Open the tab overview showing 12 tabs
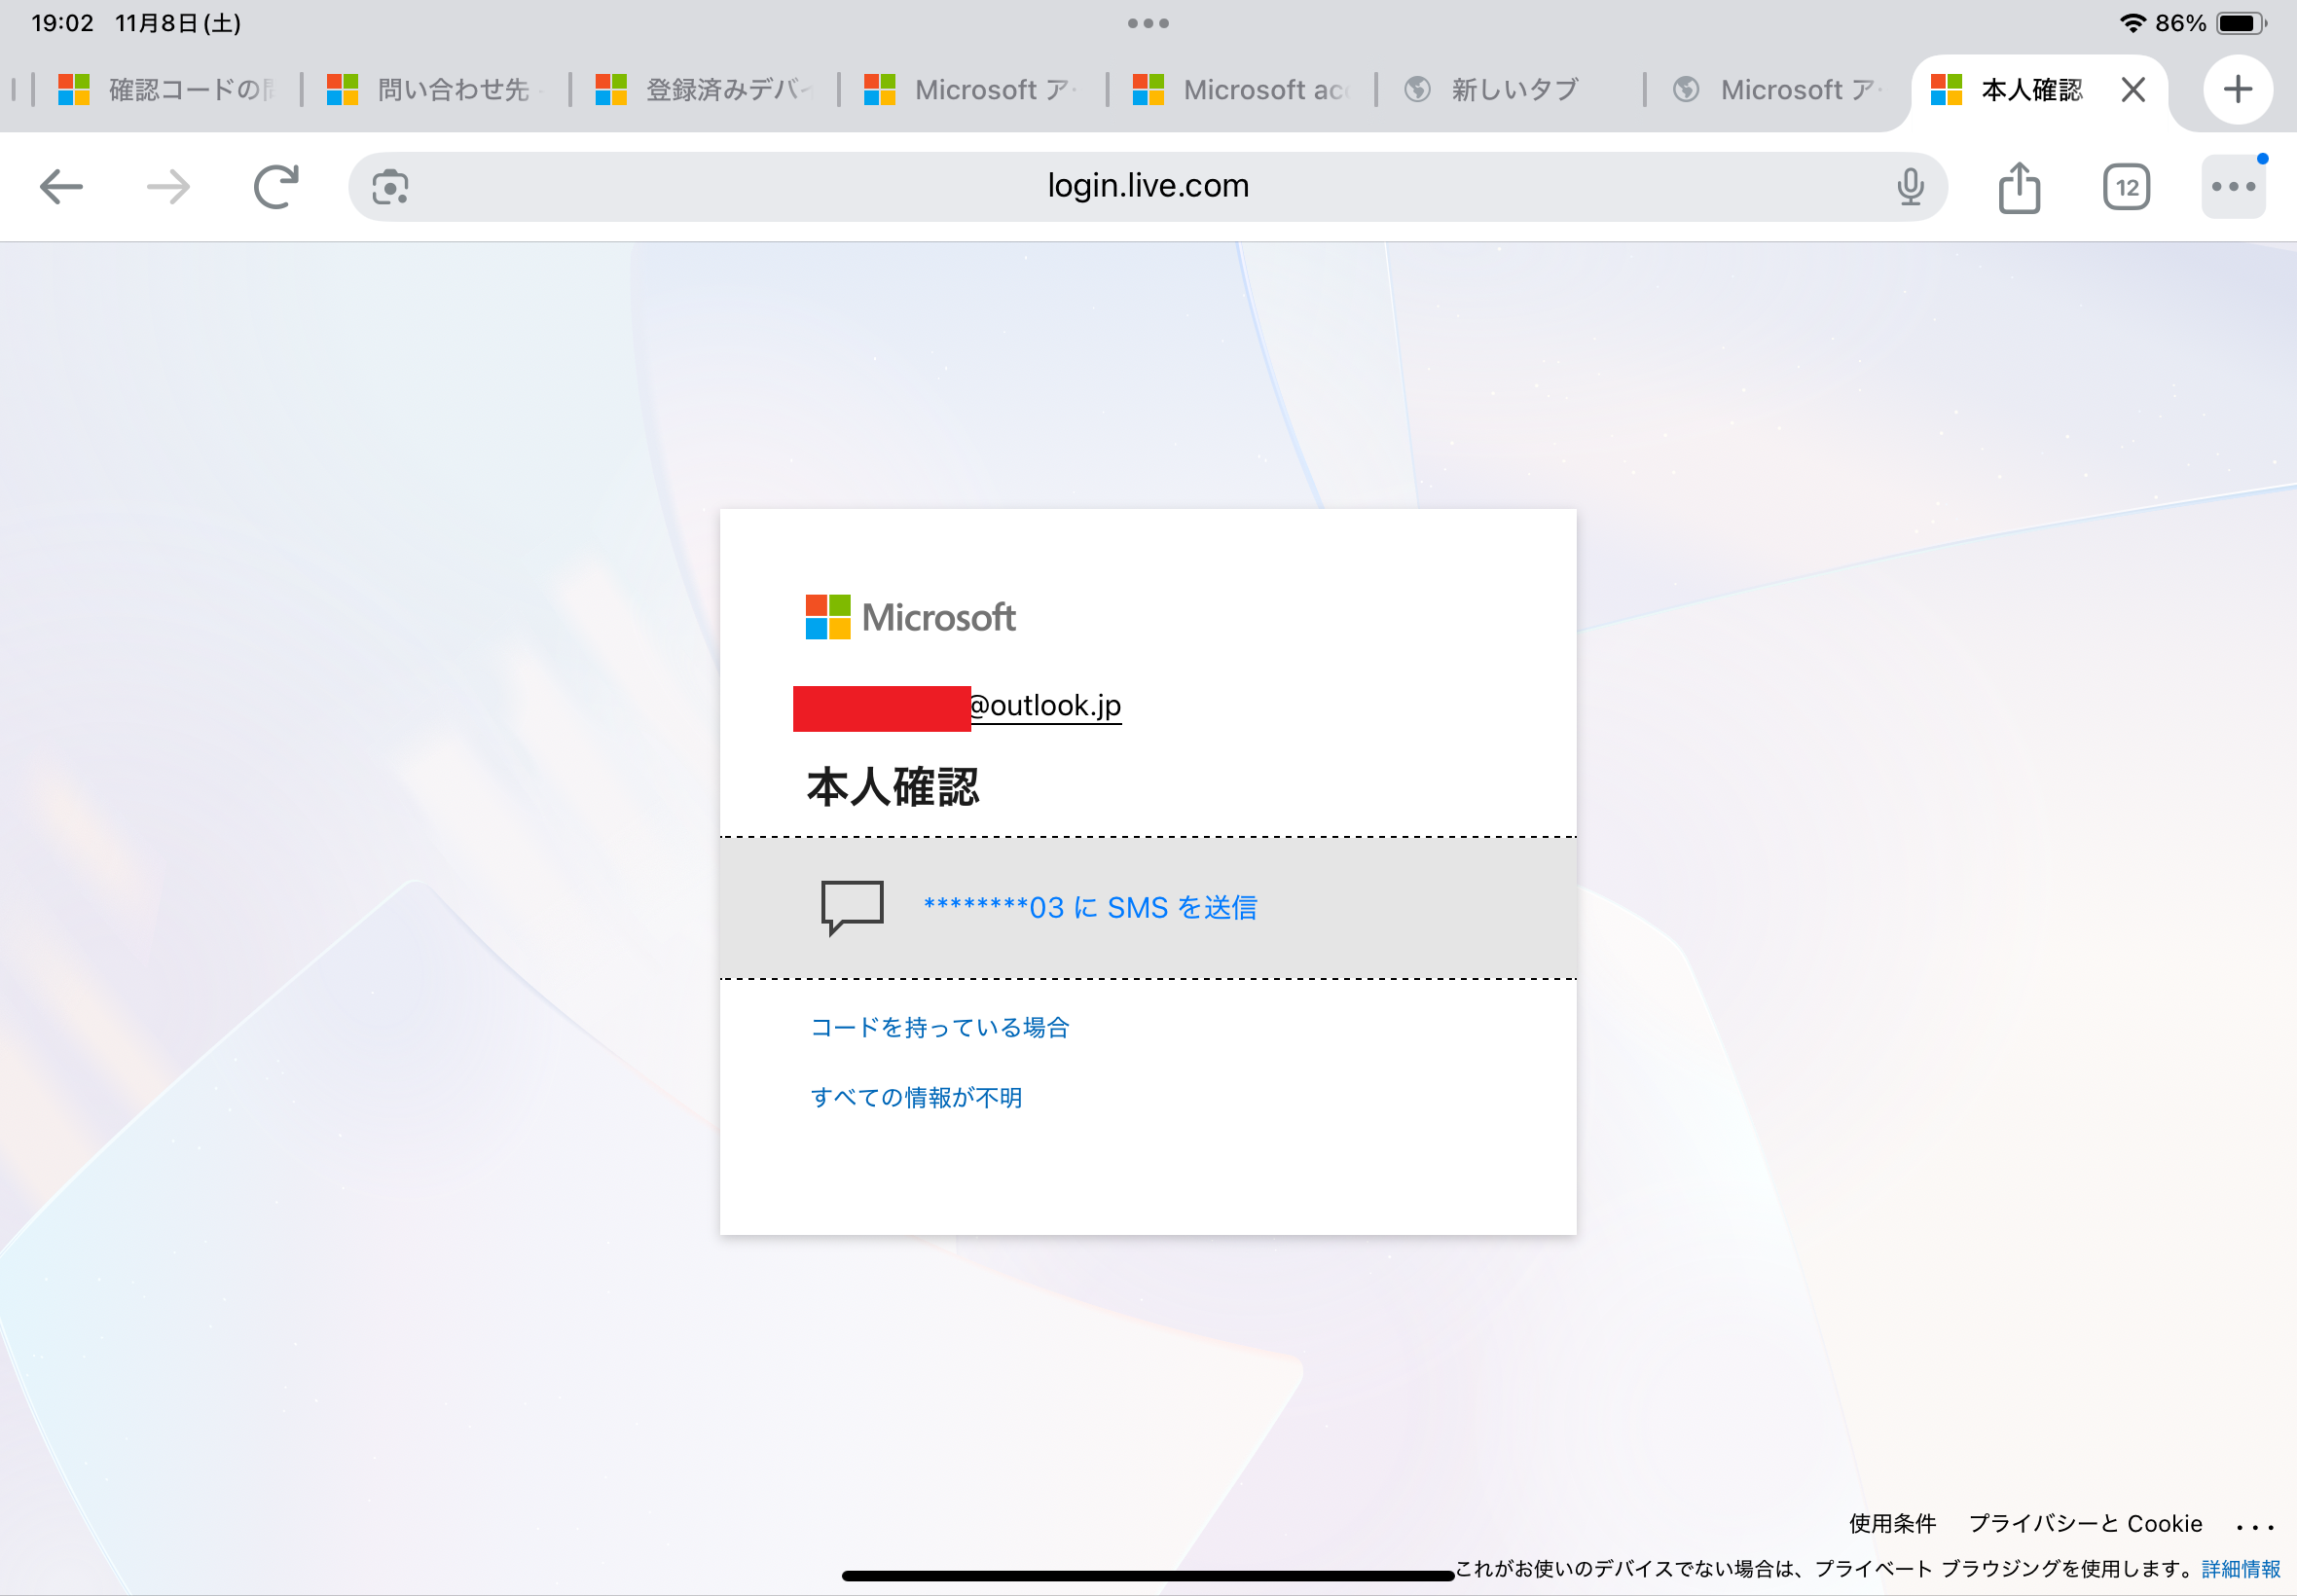Image resolution: width=2297 pixels, height=1596 pixels. click(2127, 186)
